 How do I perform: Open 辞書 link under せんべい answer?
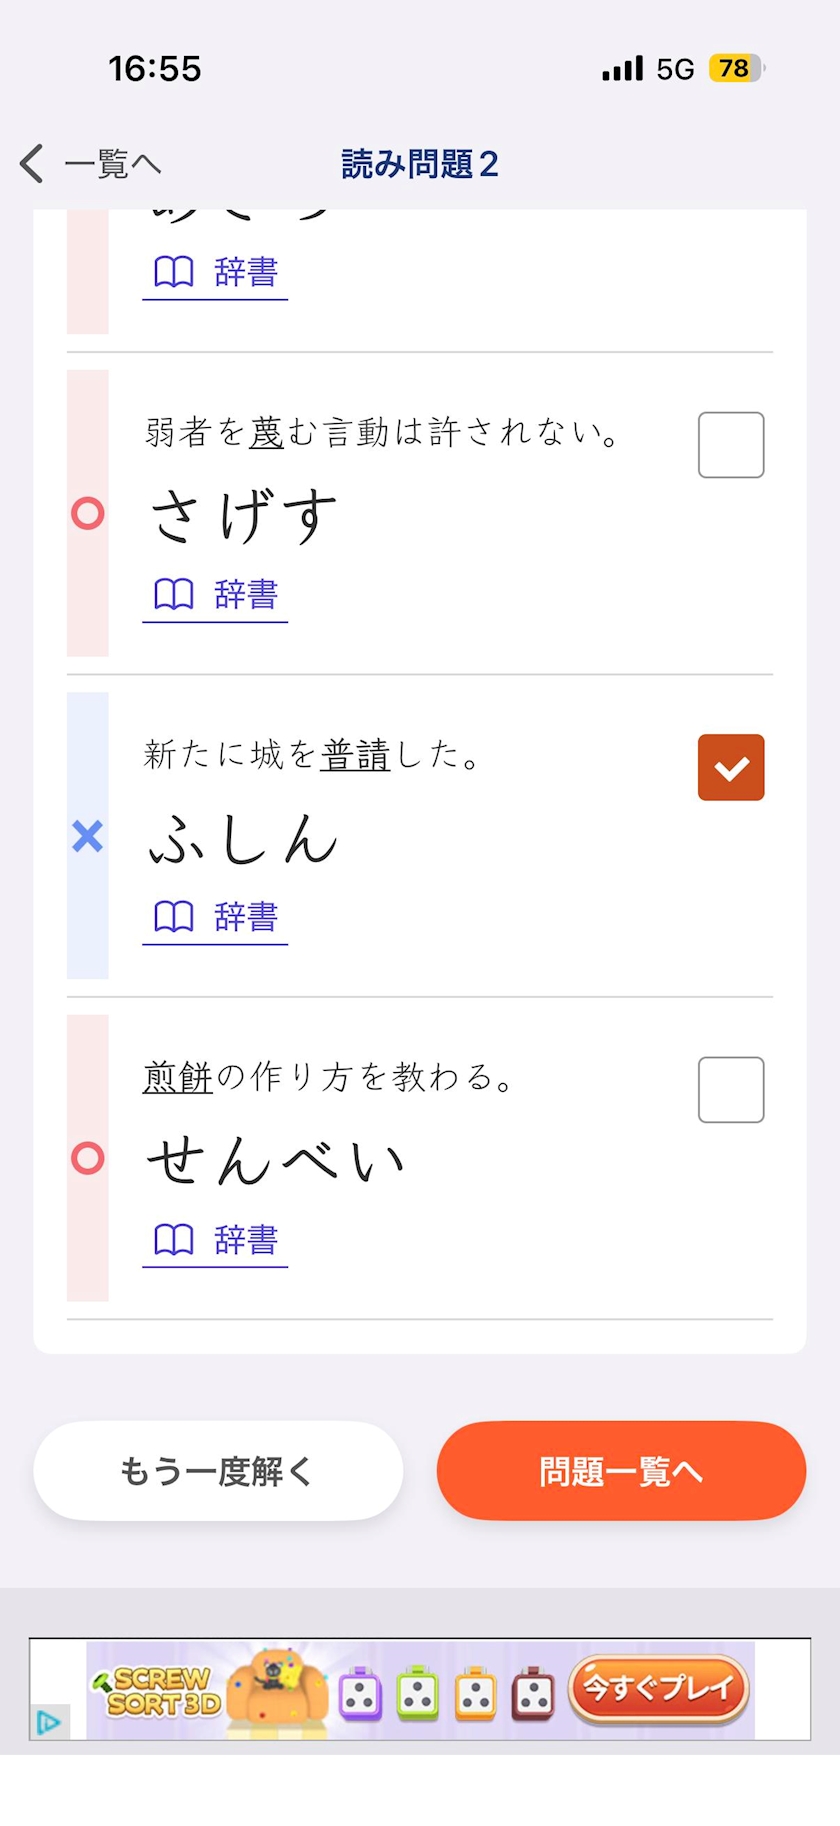245,1240
